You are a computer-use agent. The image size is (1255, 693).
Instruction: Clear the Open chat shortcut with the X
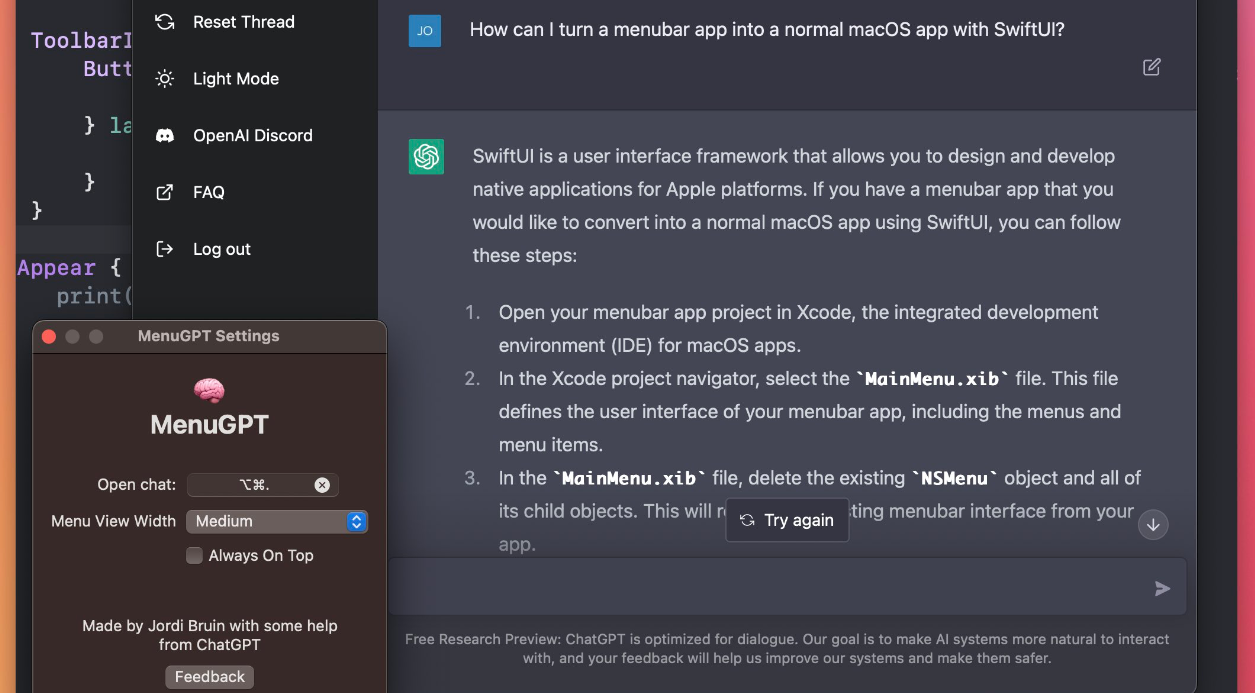pos(322,485)
